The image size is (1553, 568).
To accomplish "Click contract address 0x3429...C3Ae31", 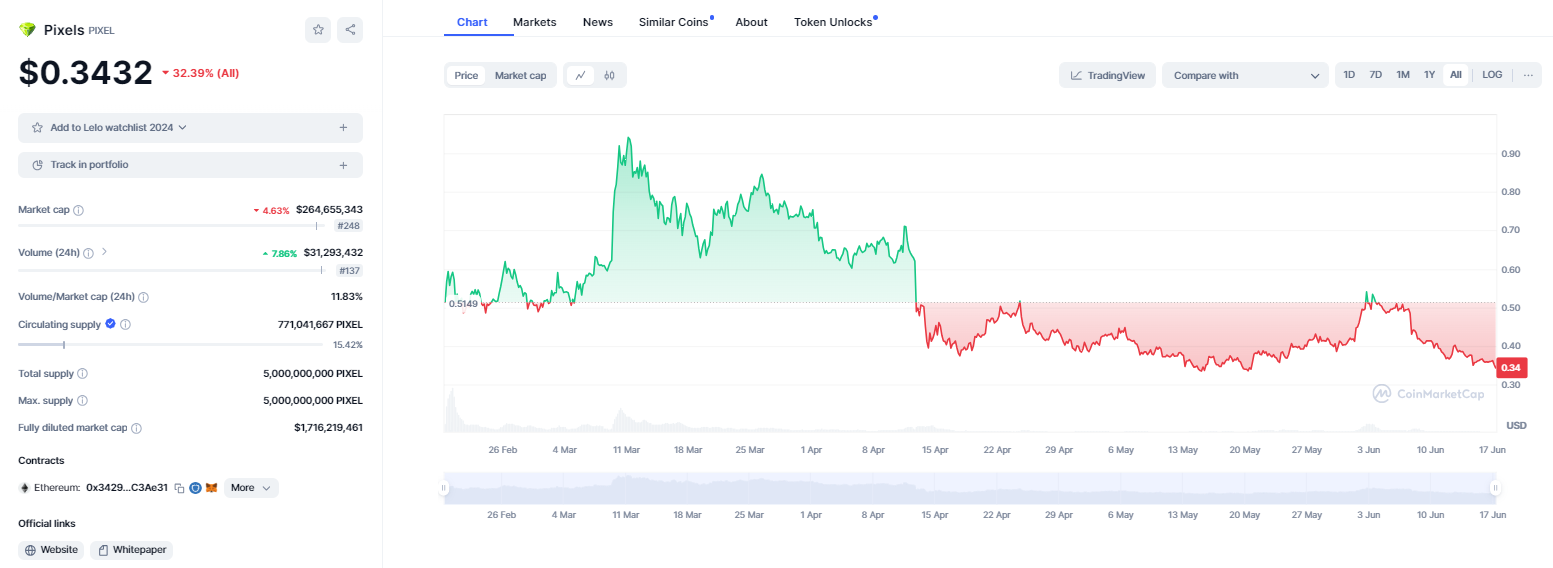I will click(x=127, y=488).
